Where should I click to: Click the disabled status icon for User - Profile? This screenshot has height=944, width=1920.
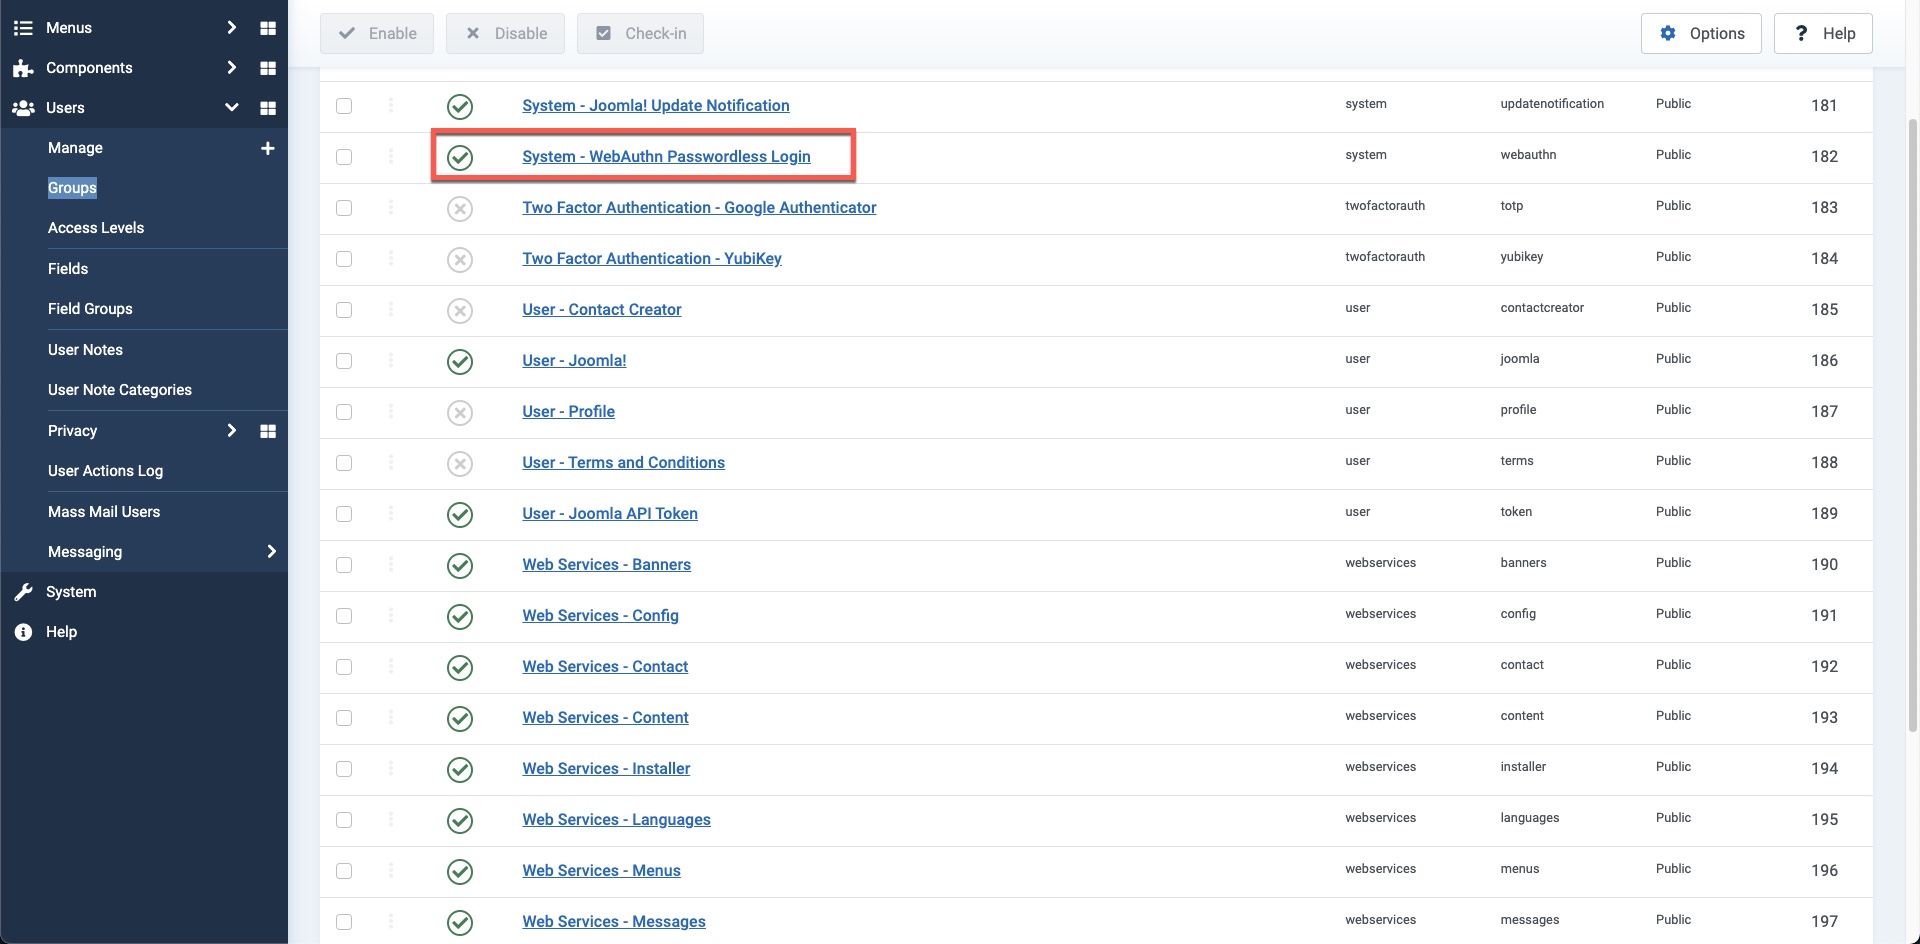click(x=459, y=413)
